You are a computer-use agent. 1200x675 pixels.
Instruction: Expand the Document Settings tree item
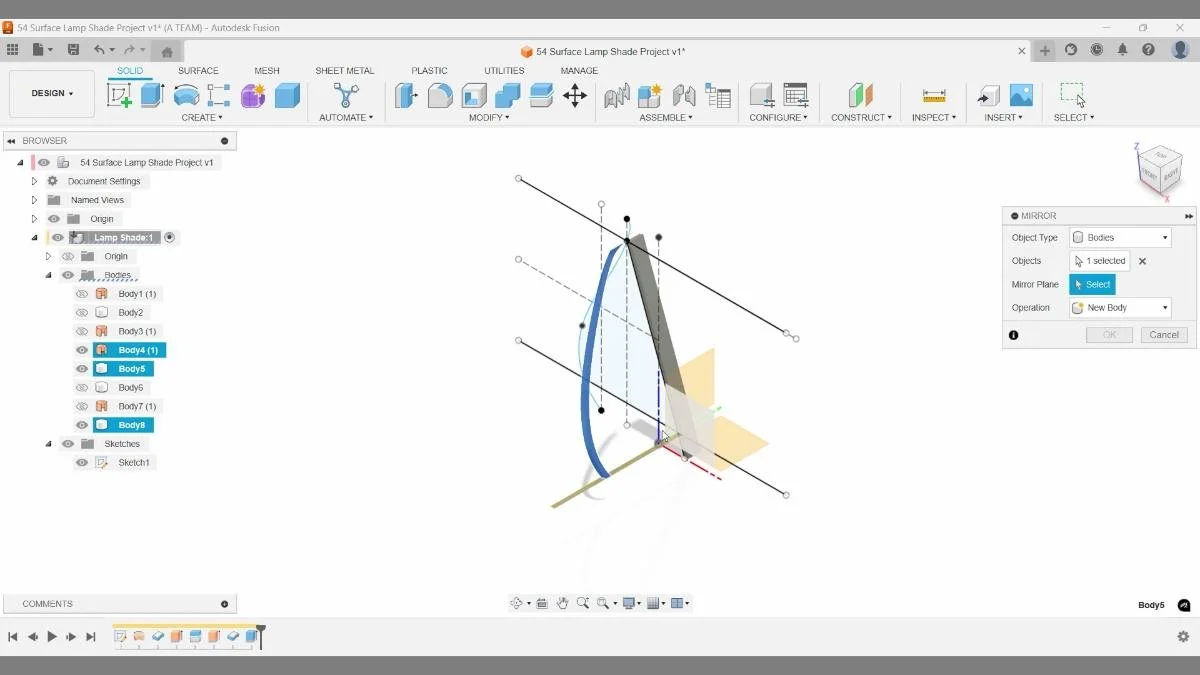(33, 180)
